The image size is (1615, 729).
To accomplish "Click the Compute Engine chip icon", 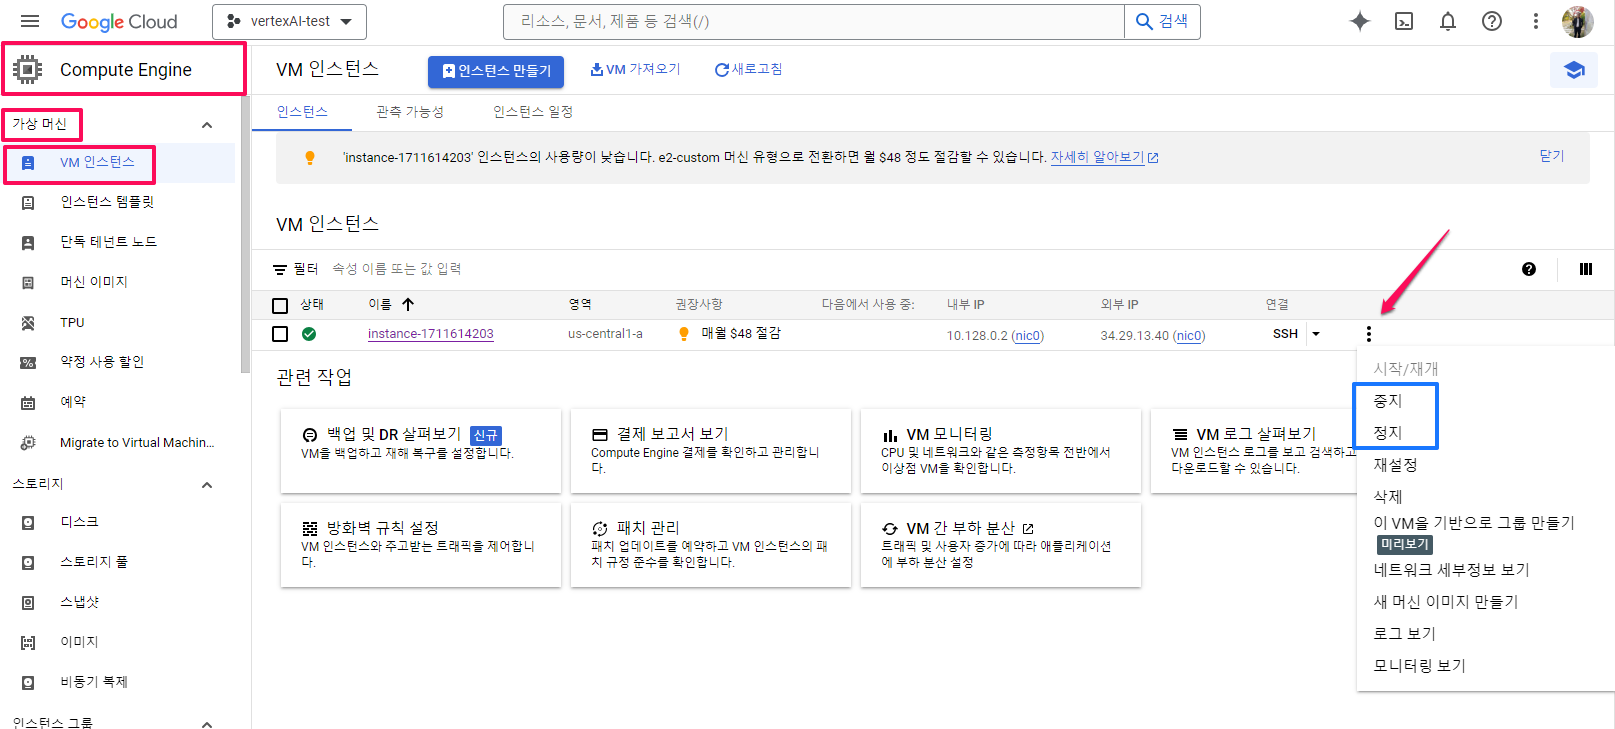I will [28, 69].
